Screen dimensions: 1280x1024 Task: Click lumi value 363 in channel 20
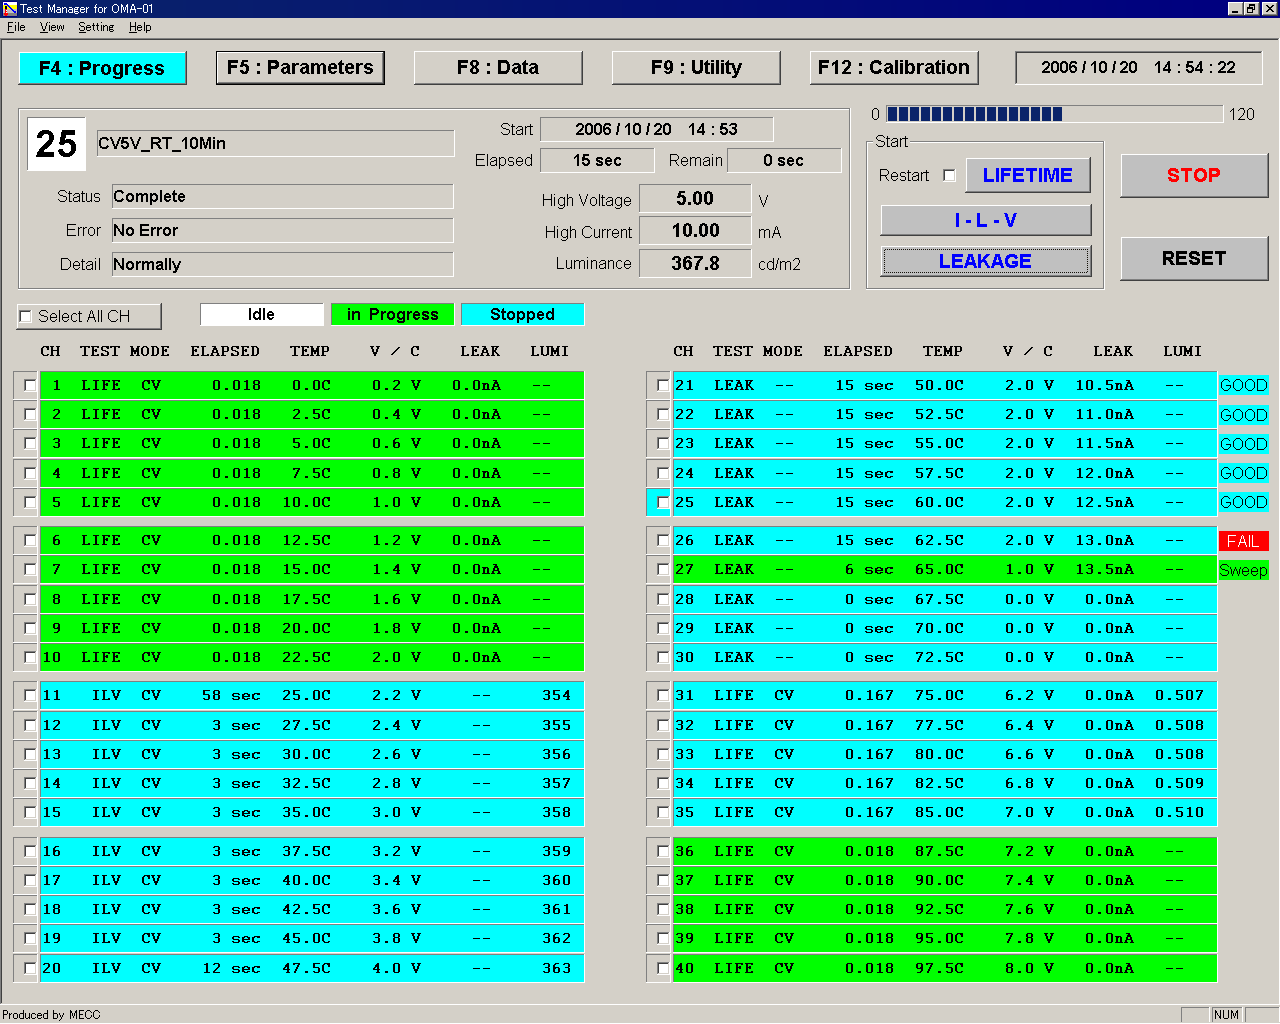coord(556,968)
